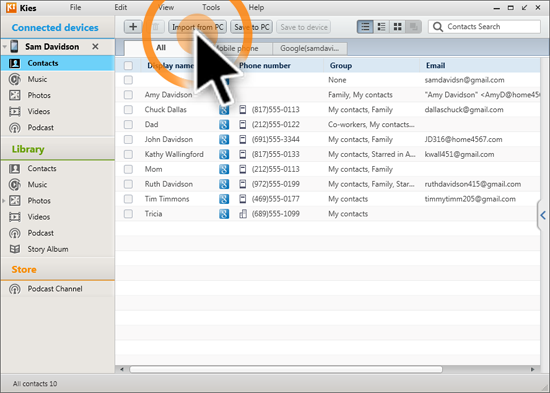Switch to thumbnail grid view icon
The width and height of the screenshot is (550, 393).
tap(397, 27)
